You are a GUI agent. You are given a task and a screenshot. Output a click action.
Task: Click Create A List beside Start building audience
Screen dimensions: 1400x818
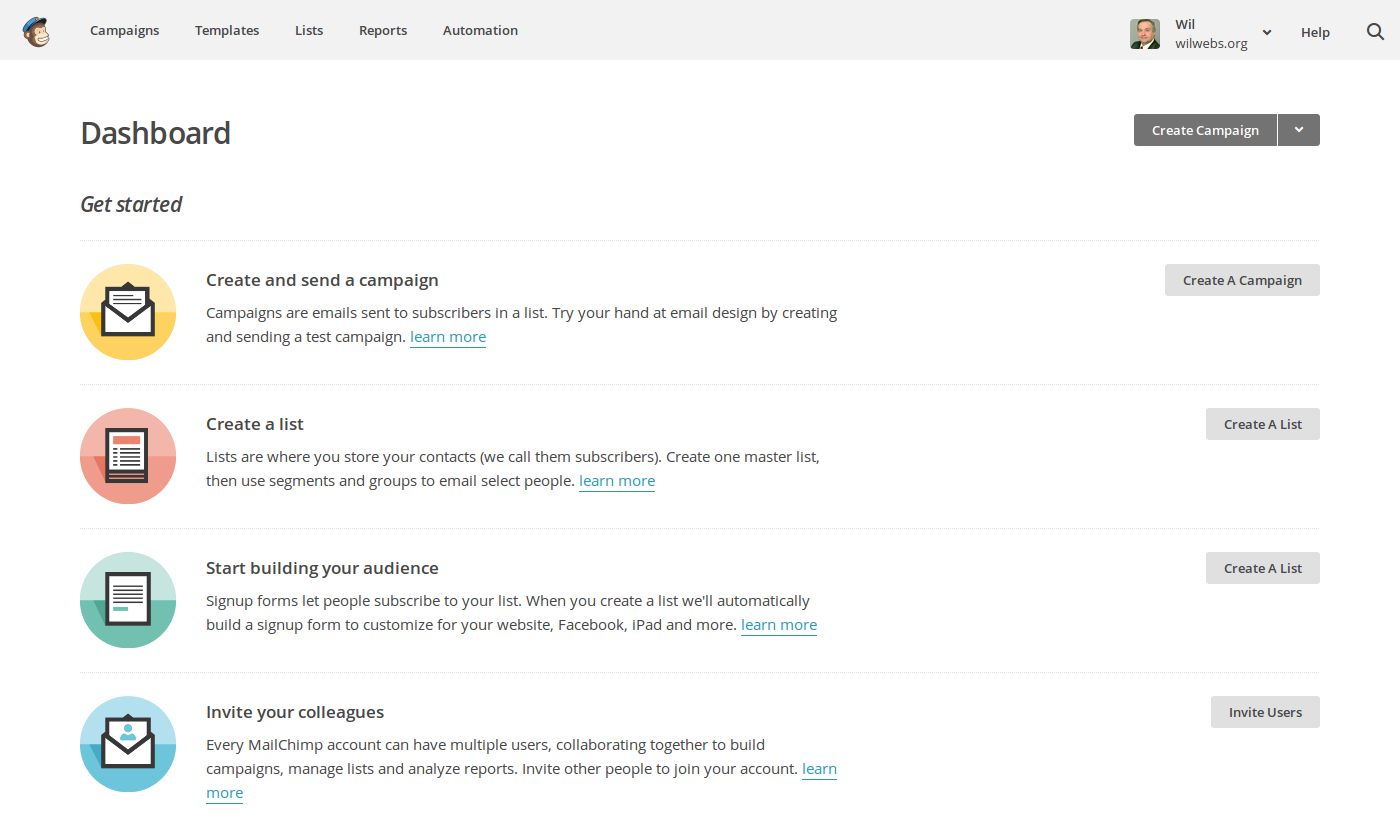point(1263,568)
